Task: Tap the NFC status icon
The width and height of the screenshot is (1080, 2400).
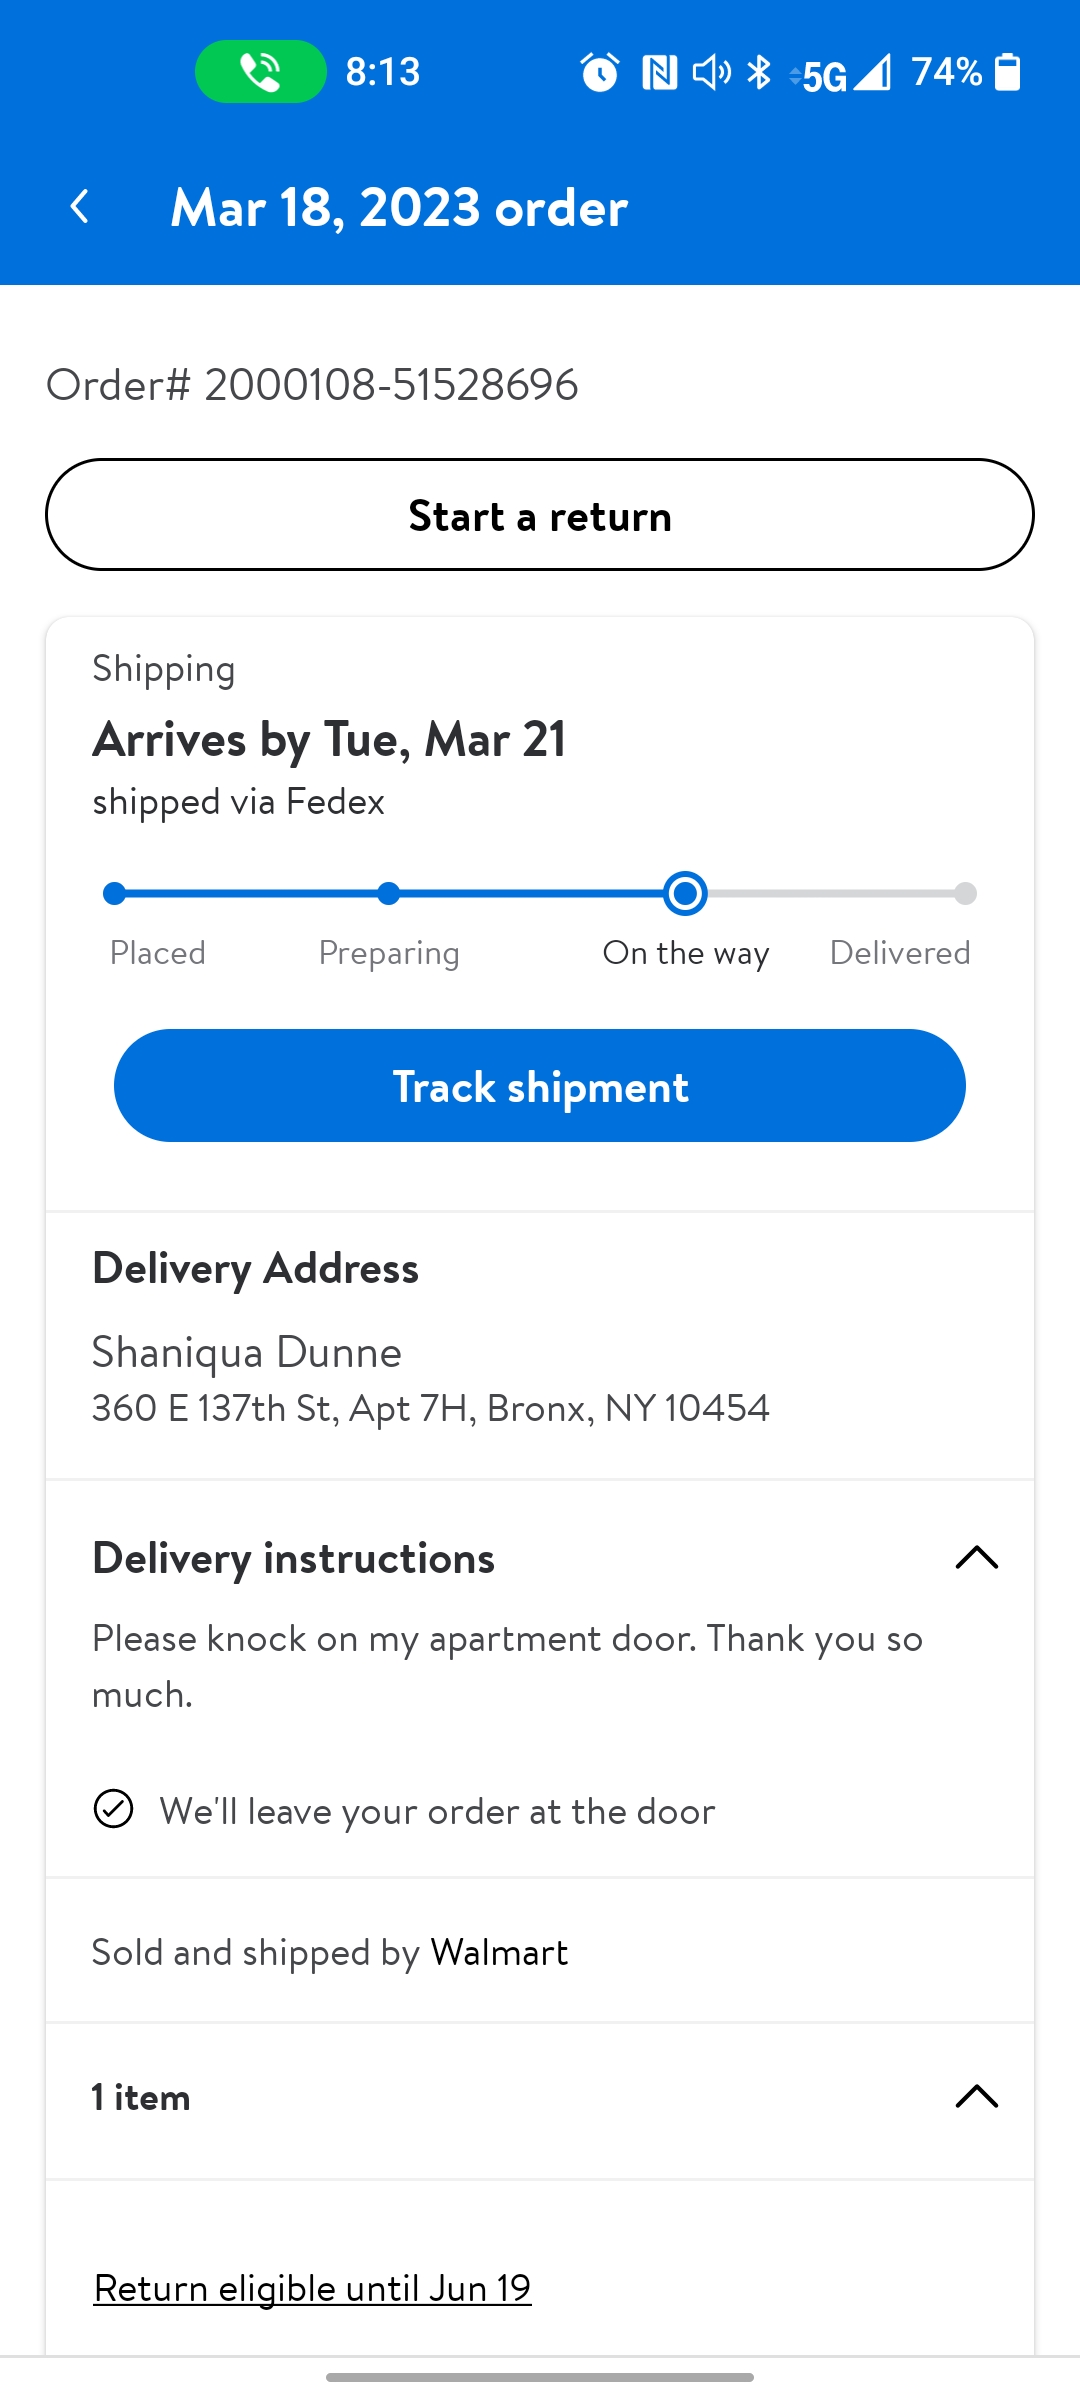Action: 660,72
